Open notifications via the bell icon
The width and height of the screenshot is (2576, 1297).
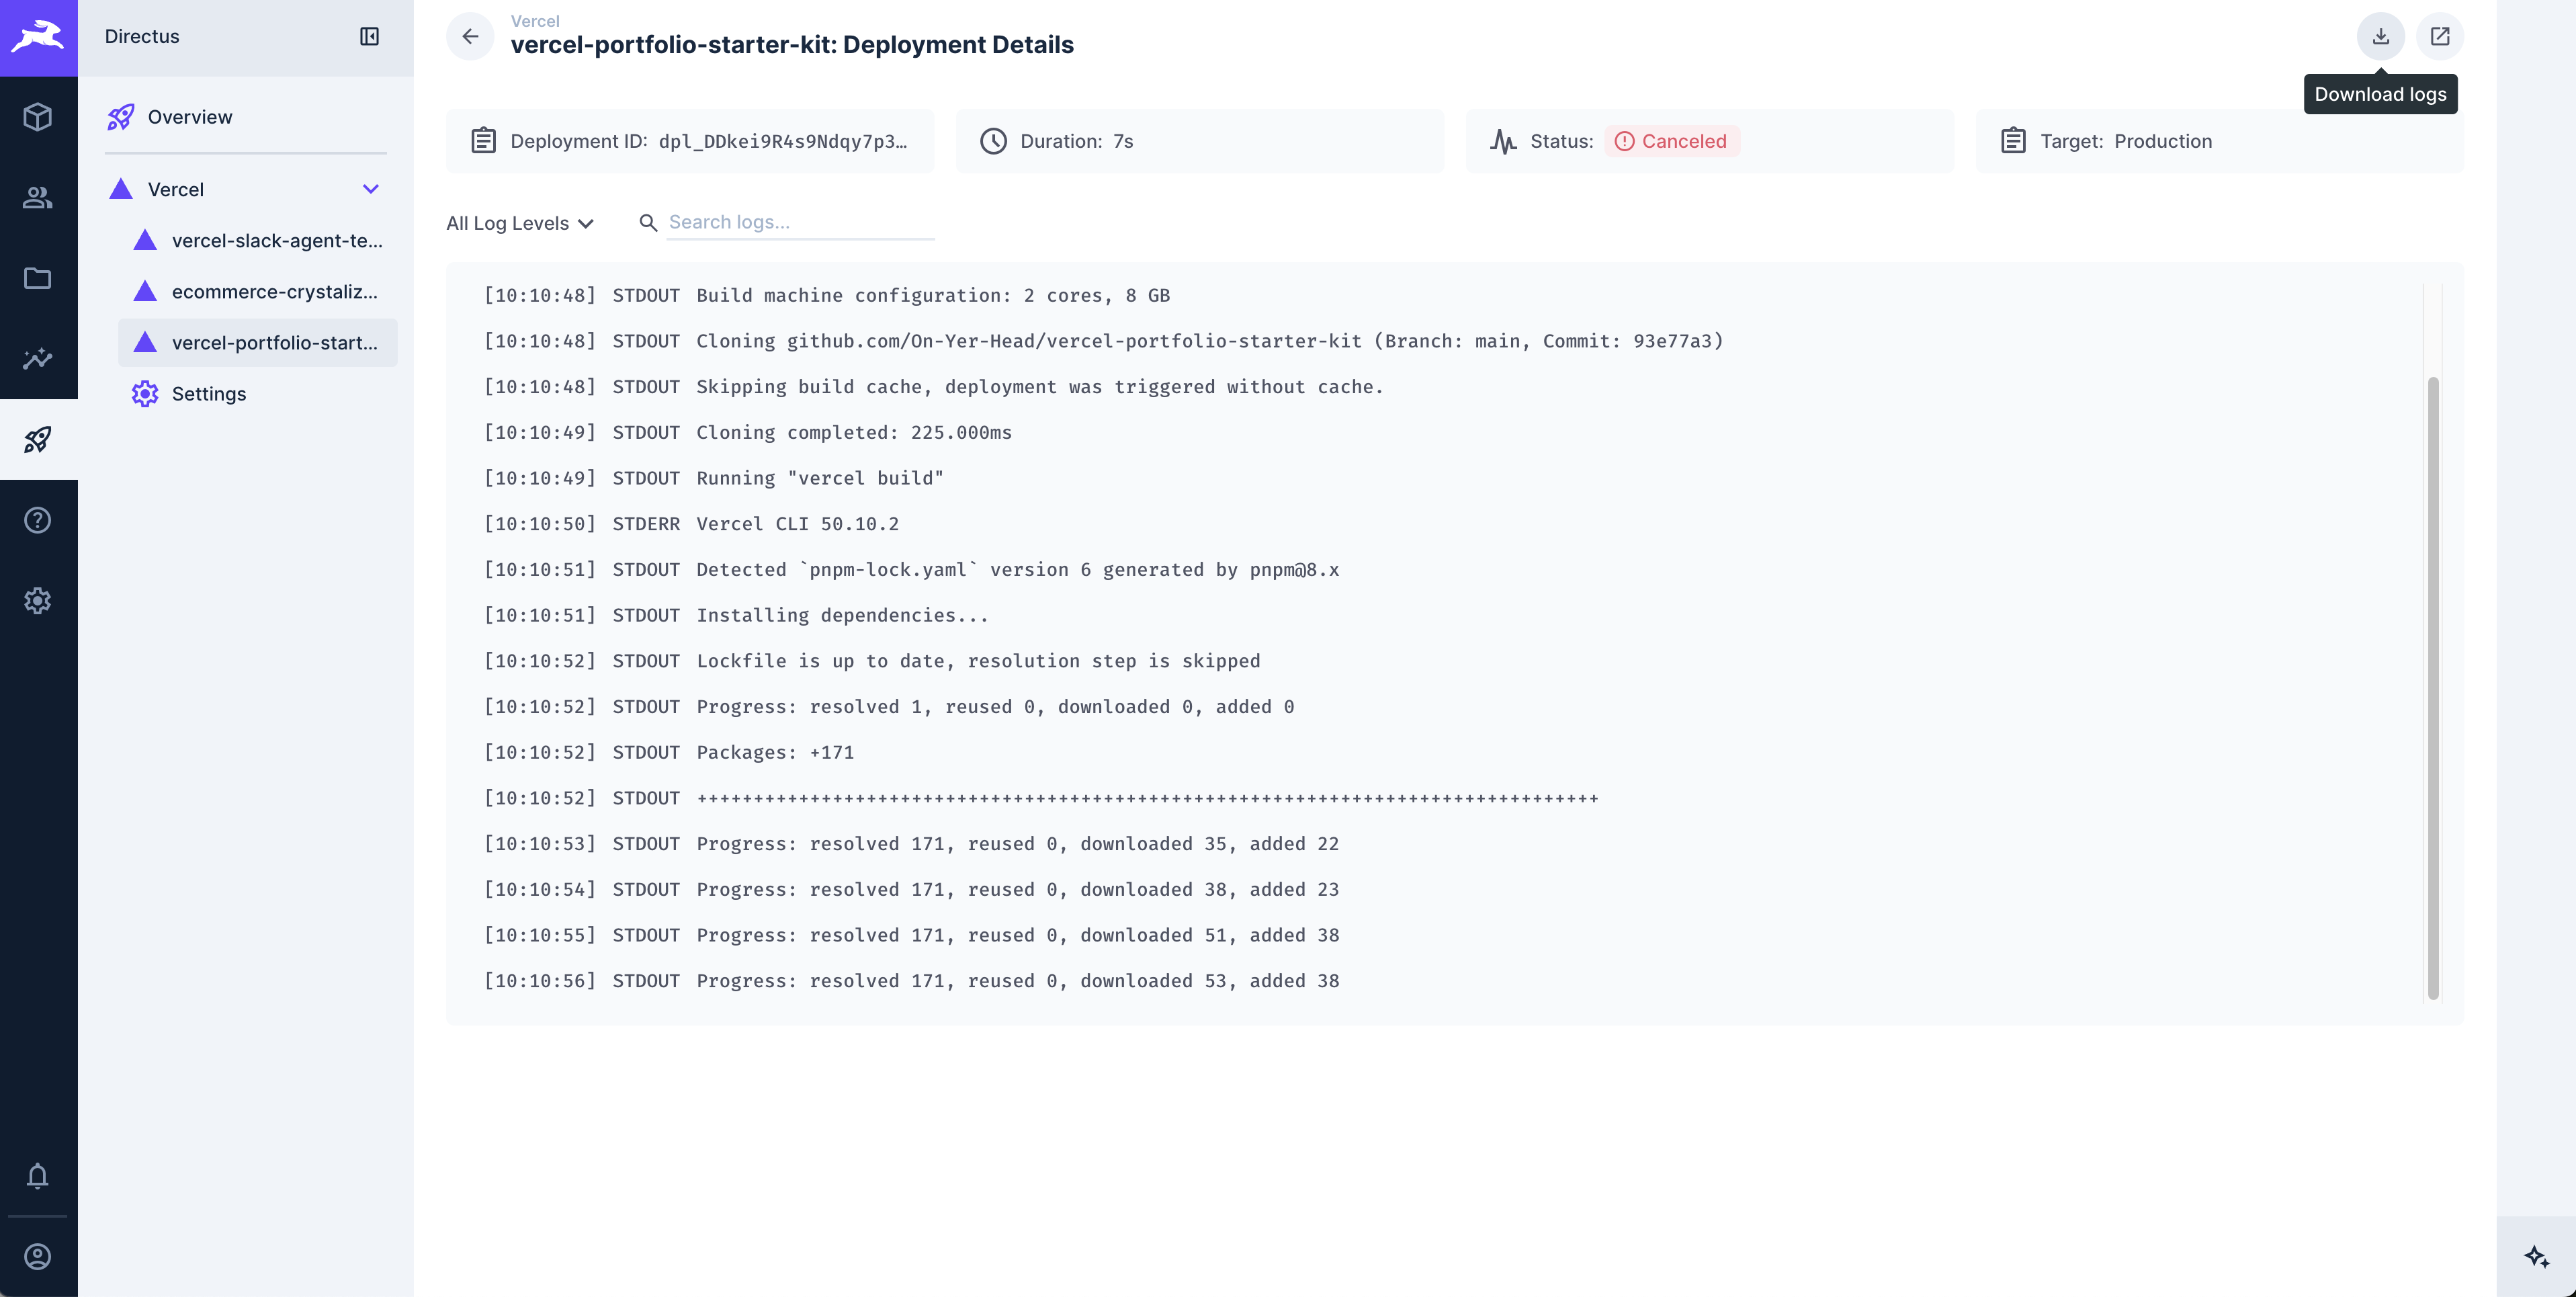38,1176
